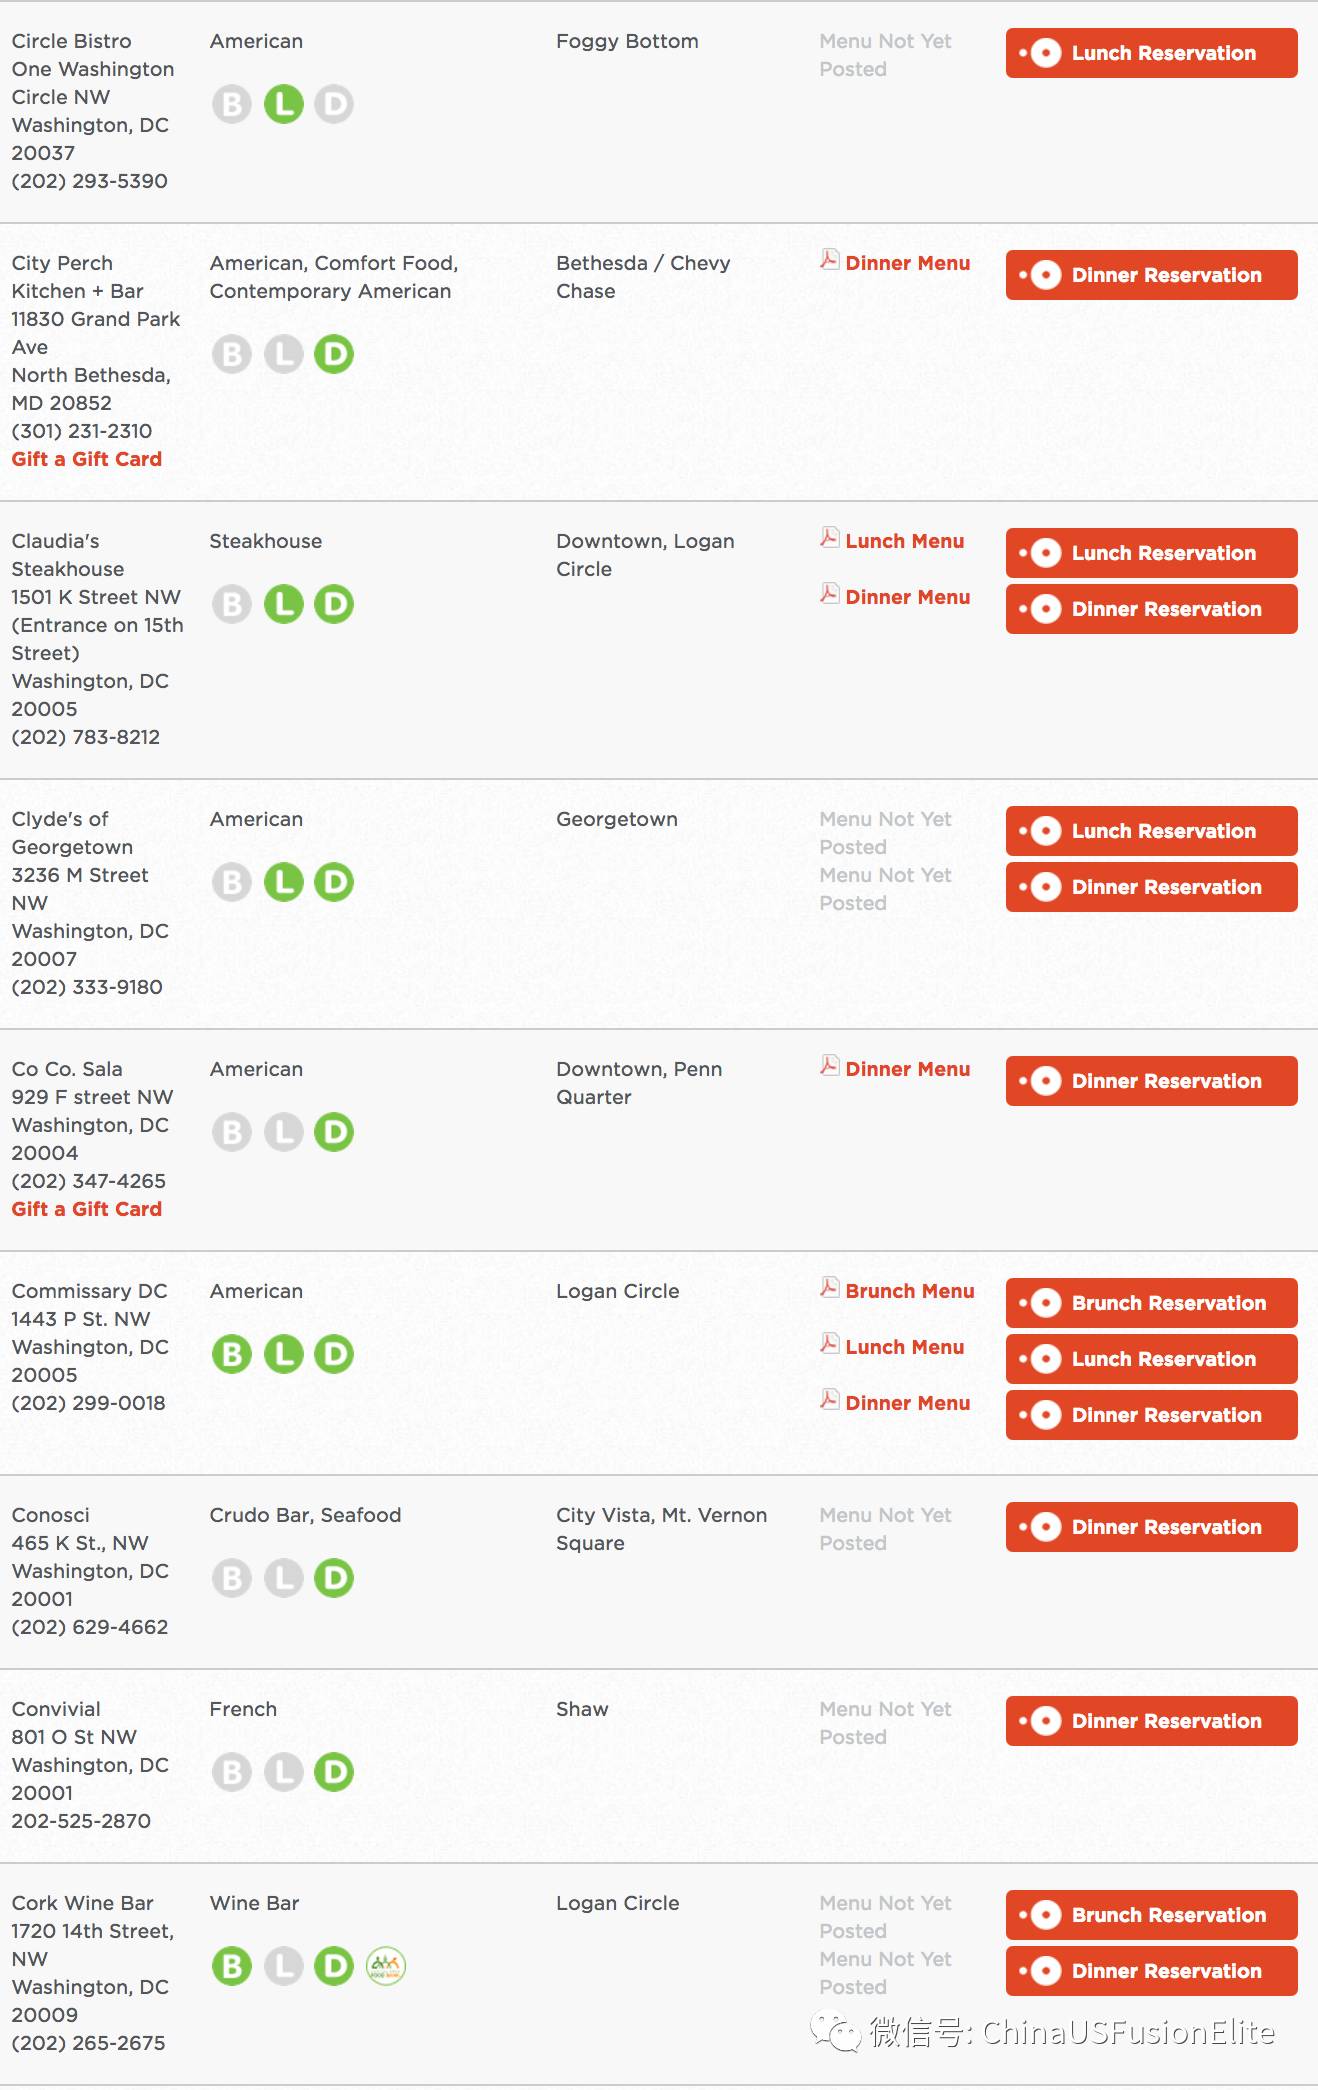
Task: Click PDF icon beside Commissary Brunch Menu
Action: (x=829, y=1288)
